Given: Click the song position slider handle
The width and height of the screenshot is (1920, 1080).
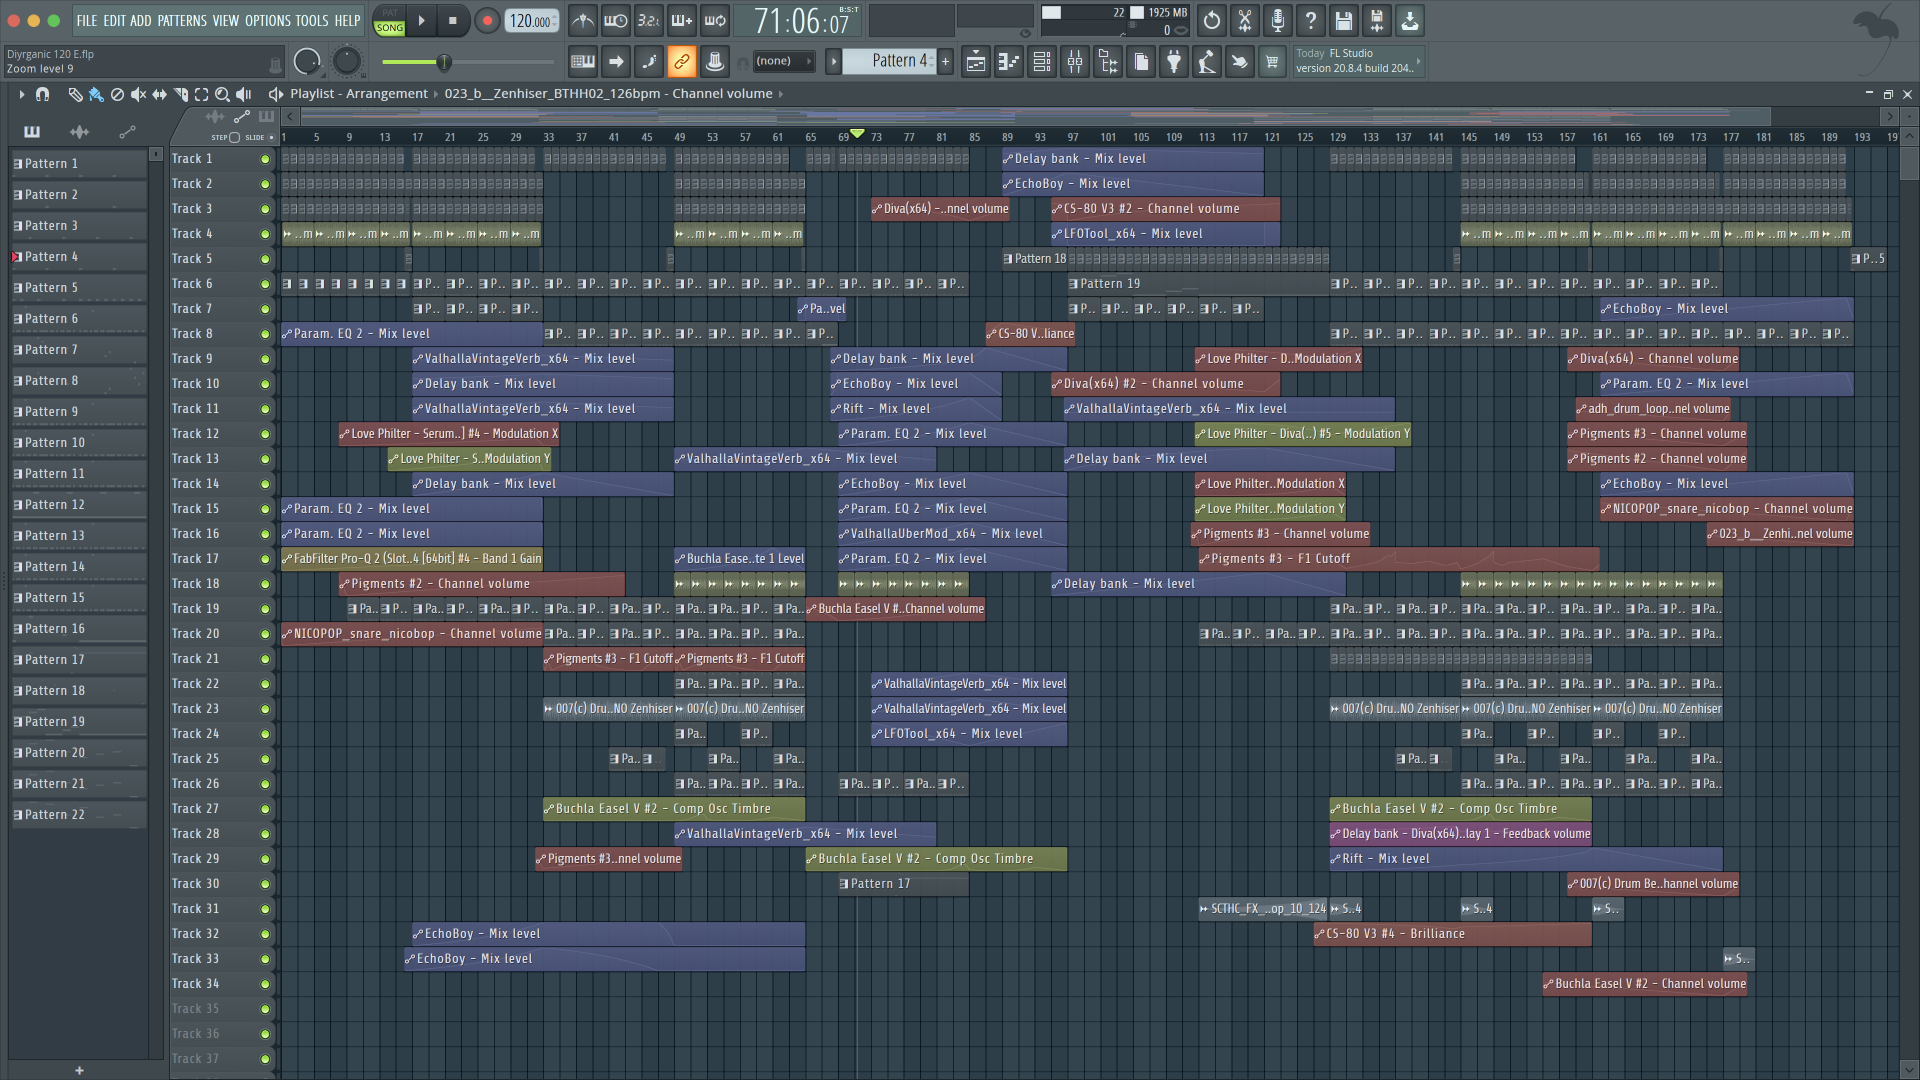Looking at the screenshot, I should coord(444,62).
